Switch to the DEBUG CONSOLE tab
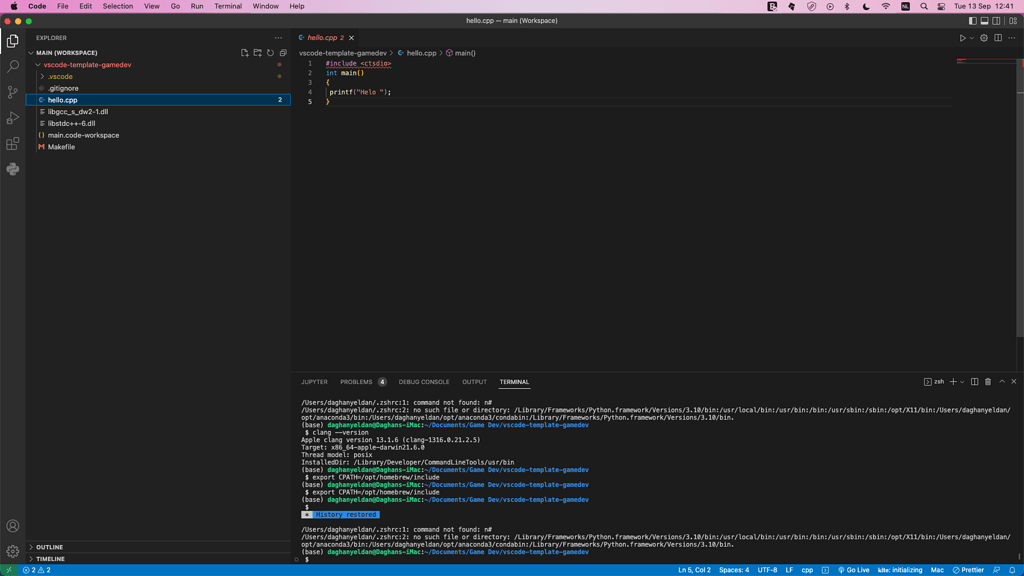Image resolution: width=1024 pixels, height=576 pixels. click(x=424, y=382)
